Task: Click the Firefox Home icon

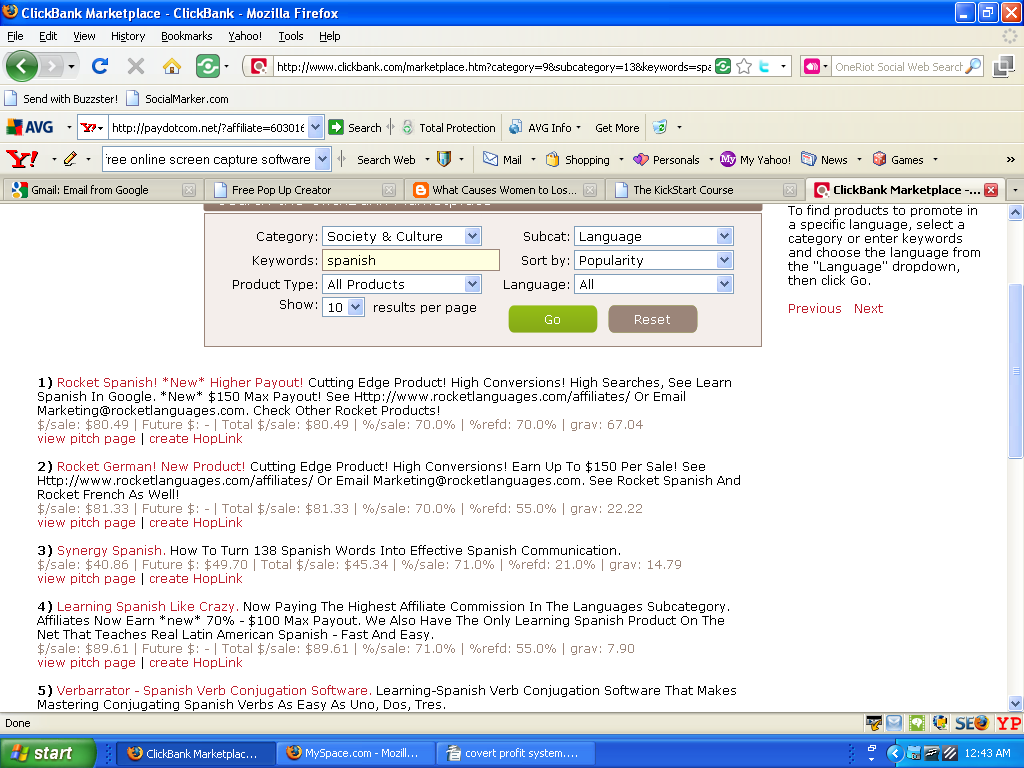Action: point(172,67)
